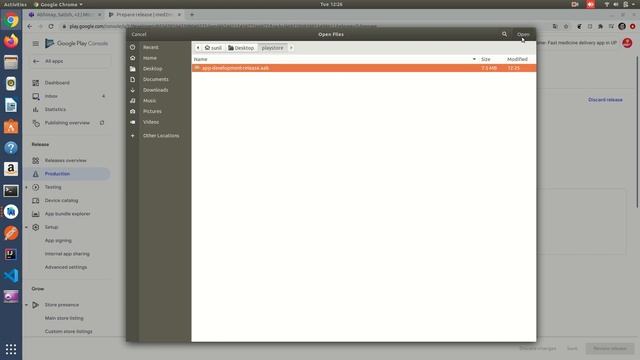
Task: Go to Home in file dialog sidebar
Action: [x=149, y=58]
